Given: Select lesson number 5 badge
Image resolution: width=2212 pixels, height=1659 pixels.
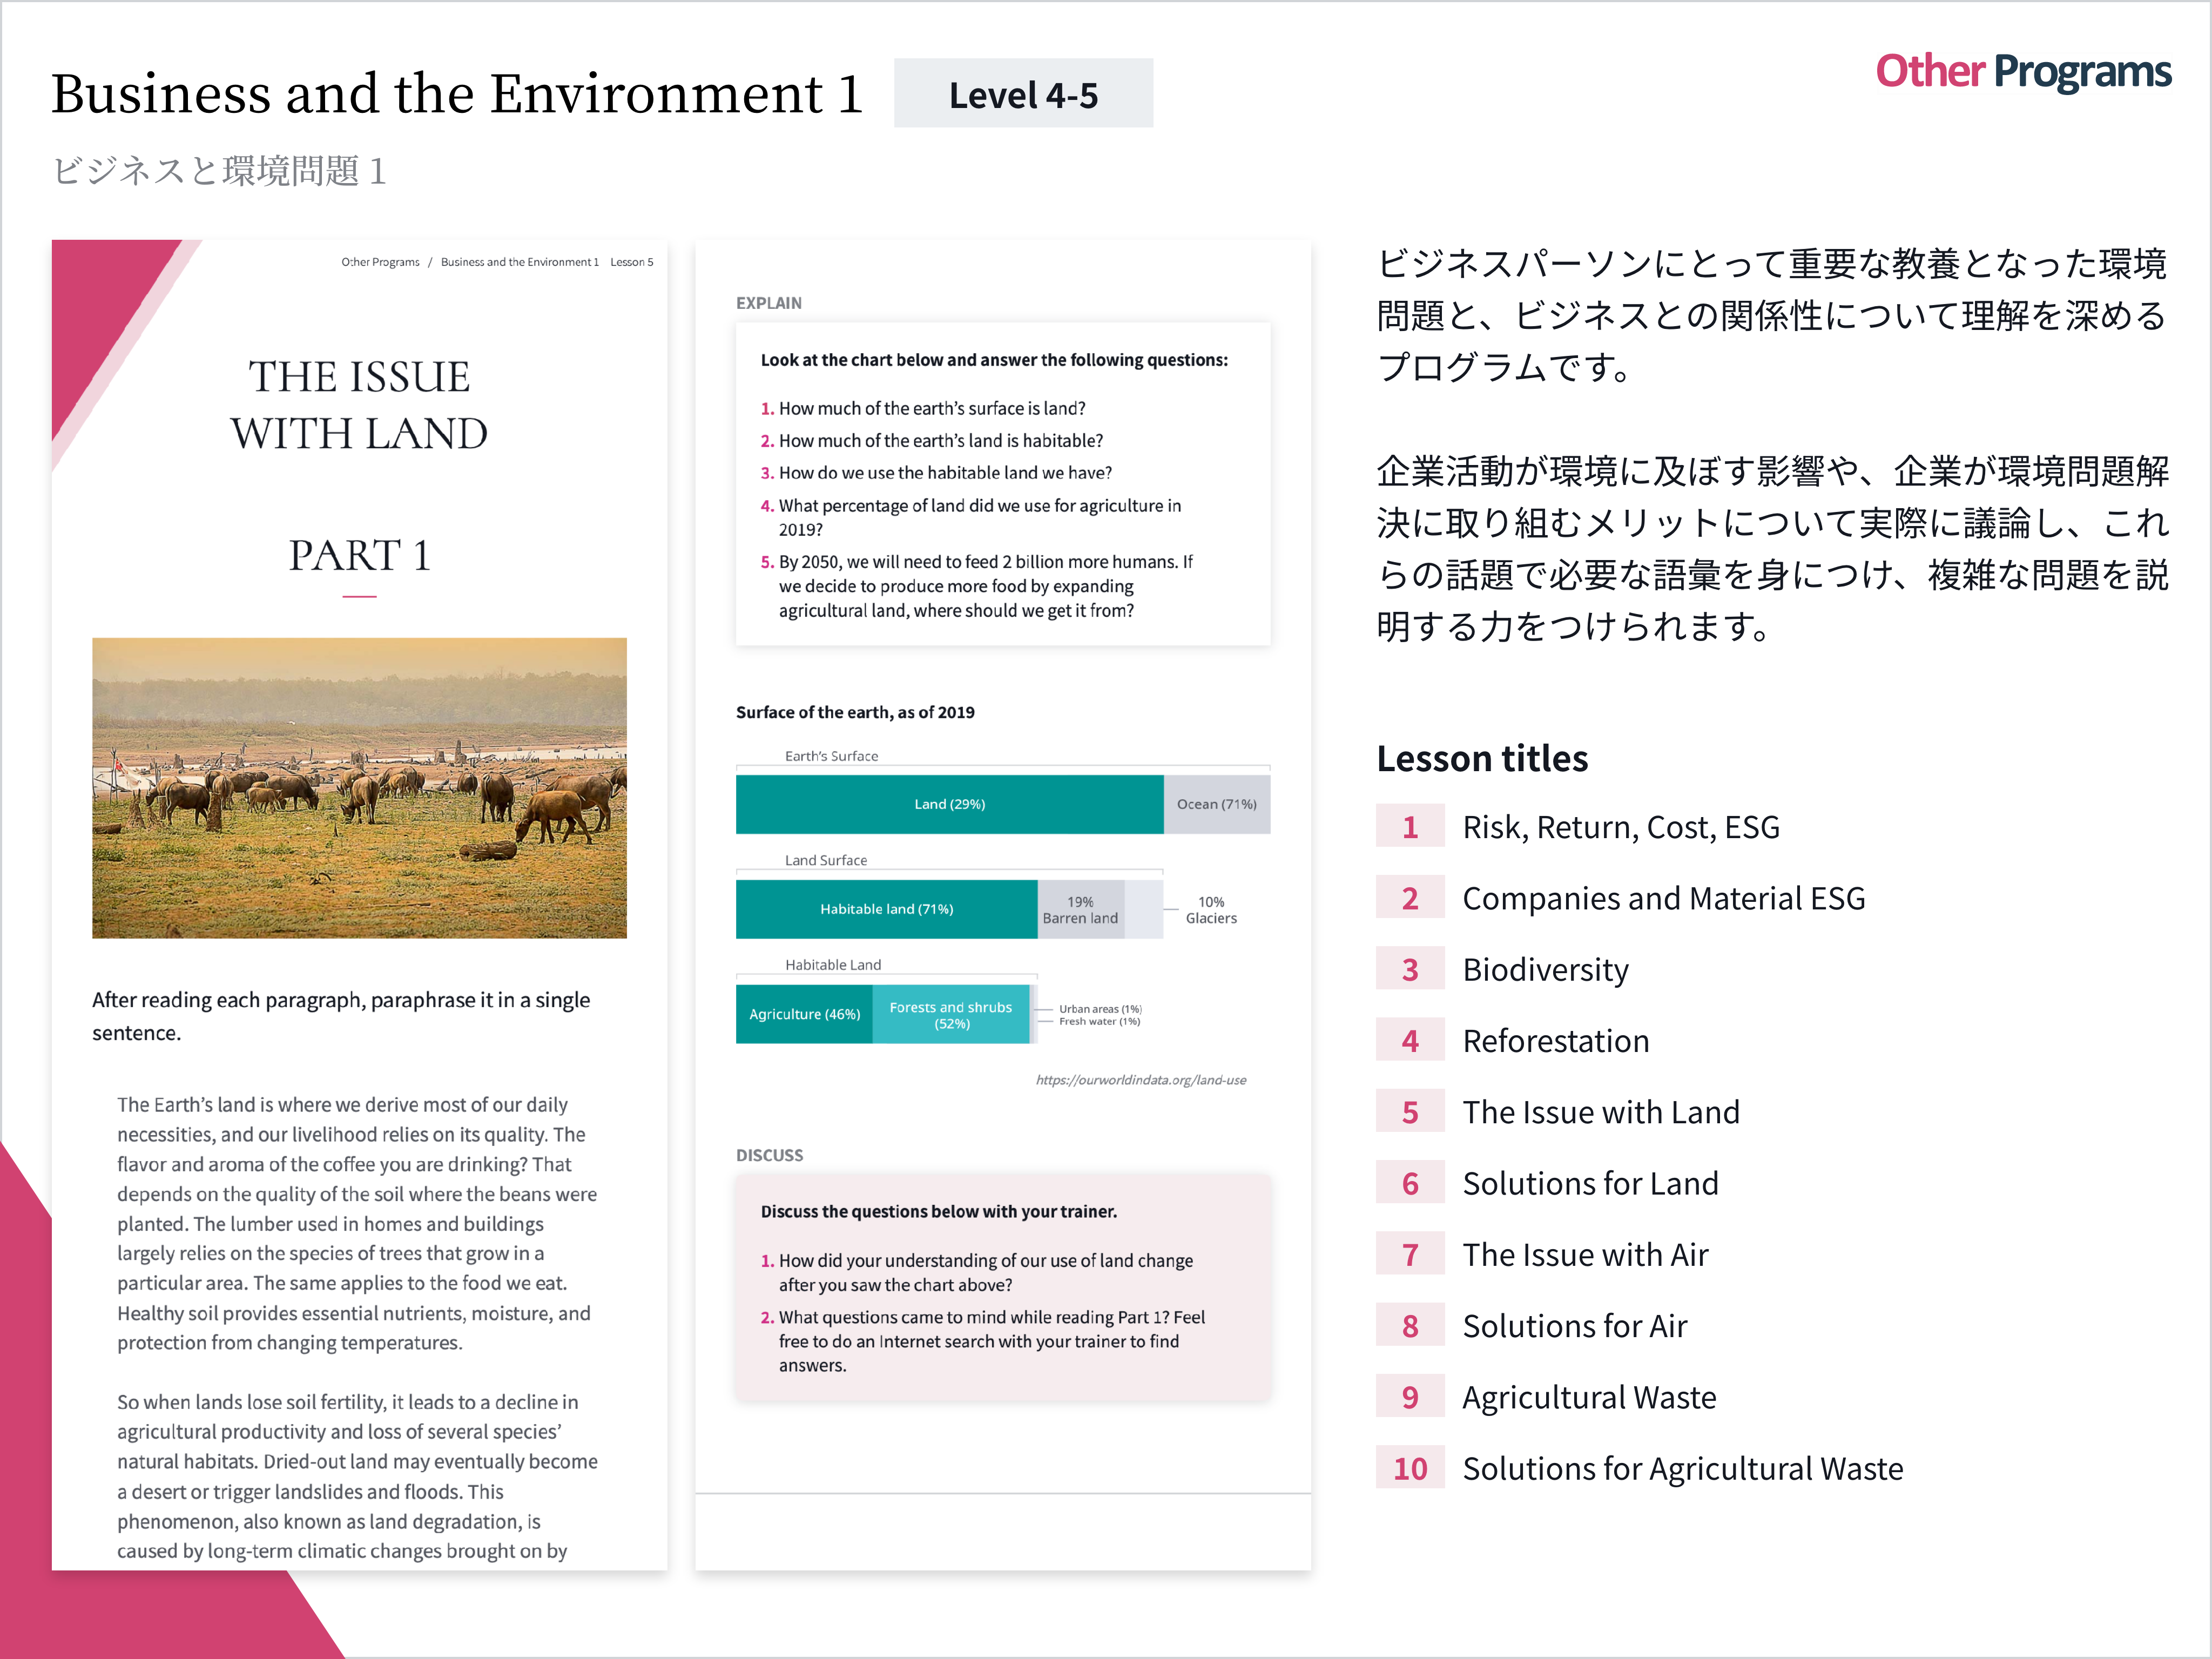Looking at the screenshot, I should point(1409,1112).
